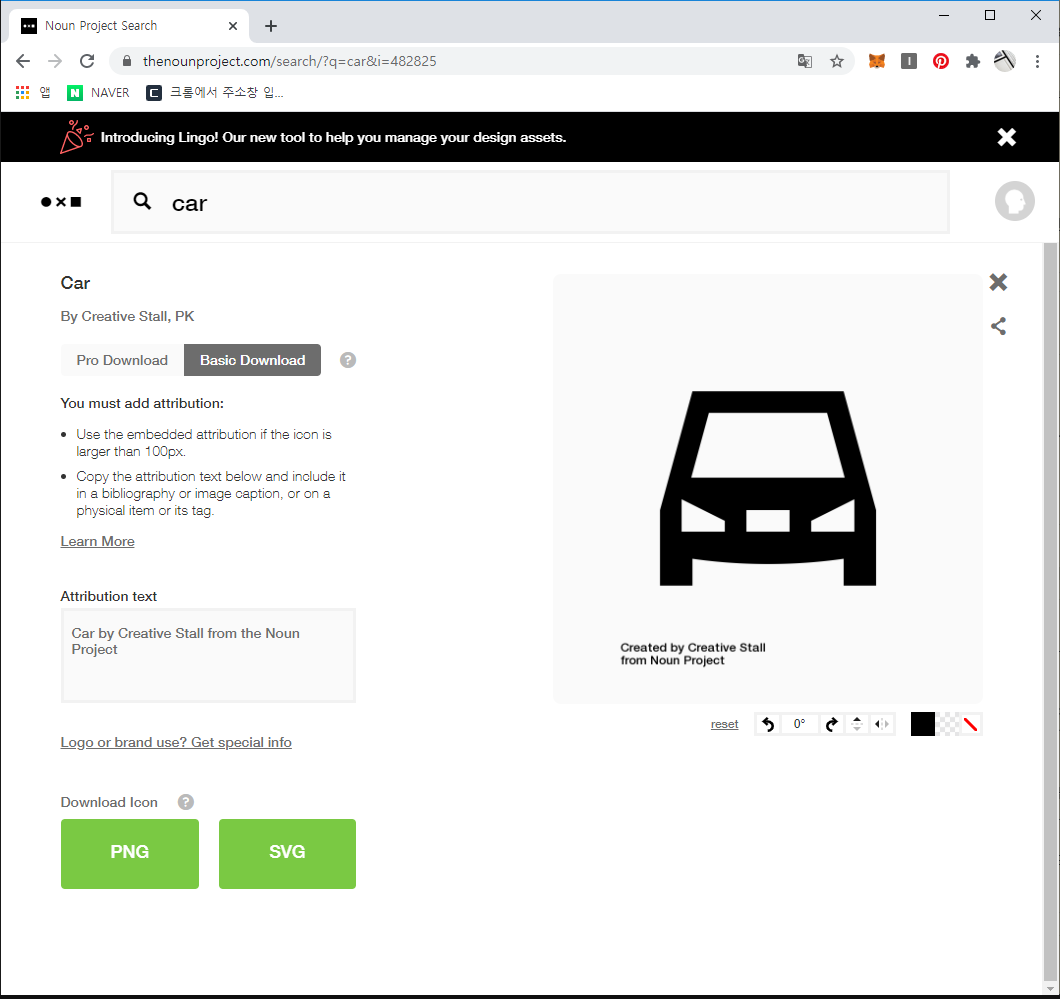Open help next to download options
Image resolution: width=1060 pixels, height=999 pixels.
[347, 360]
